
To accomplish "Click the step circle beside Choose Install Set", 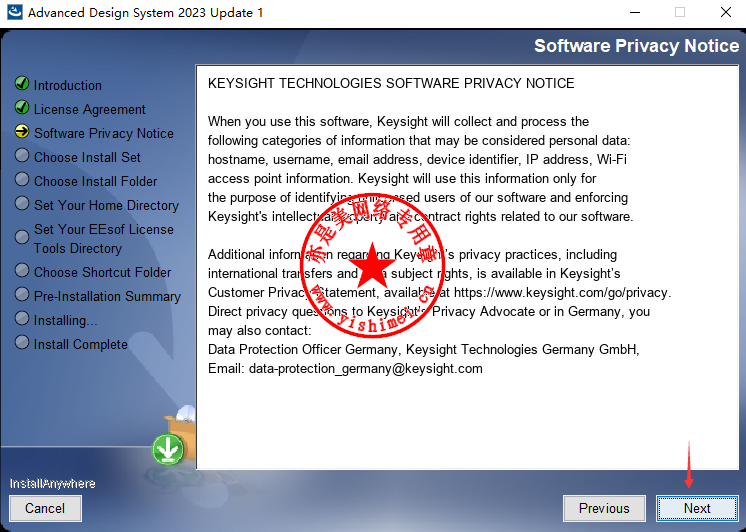I will tap(22, 155).
